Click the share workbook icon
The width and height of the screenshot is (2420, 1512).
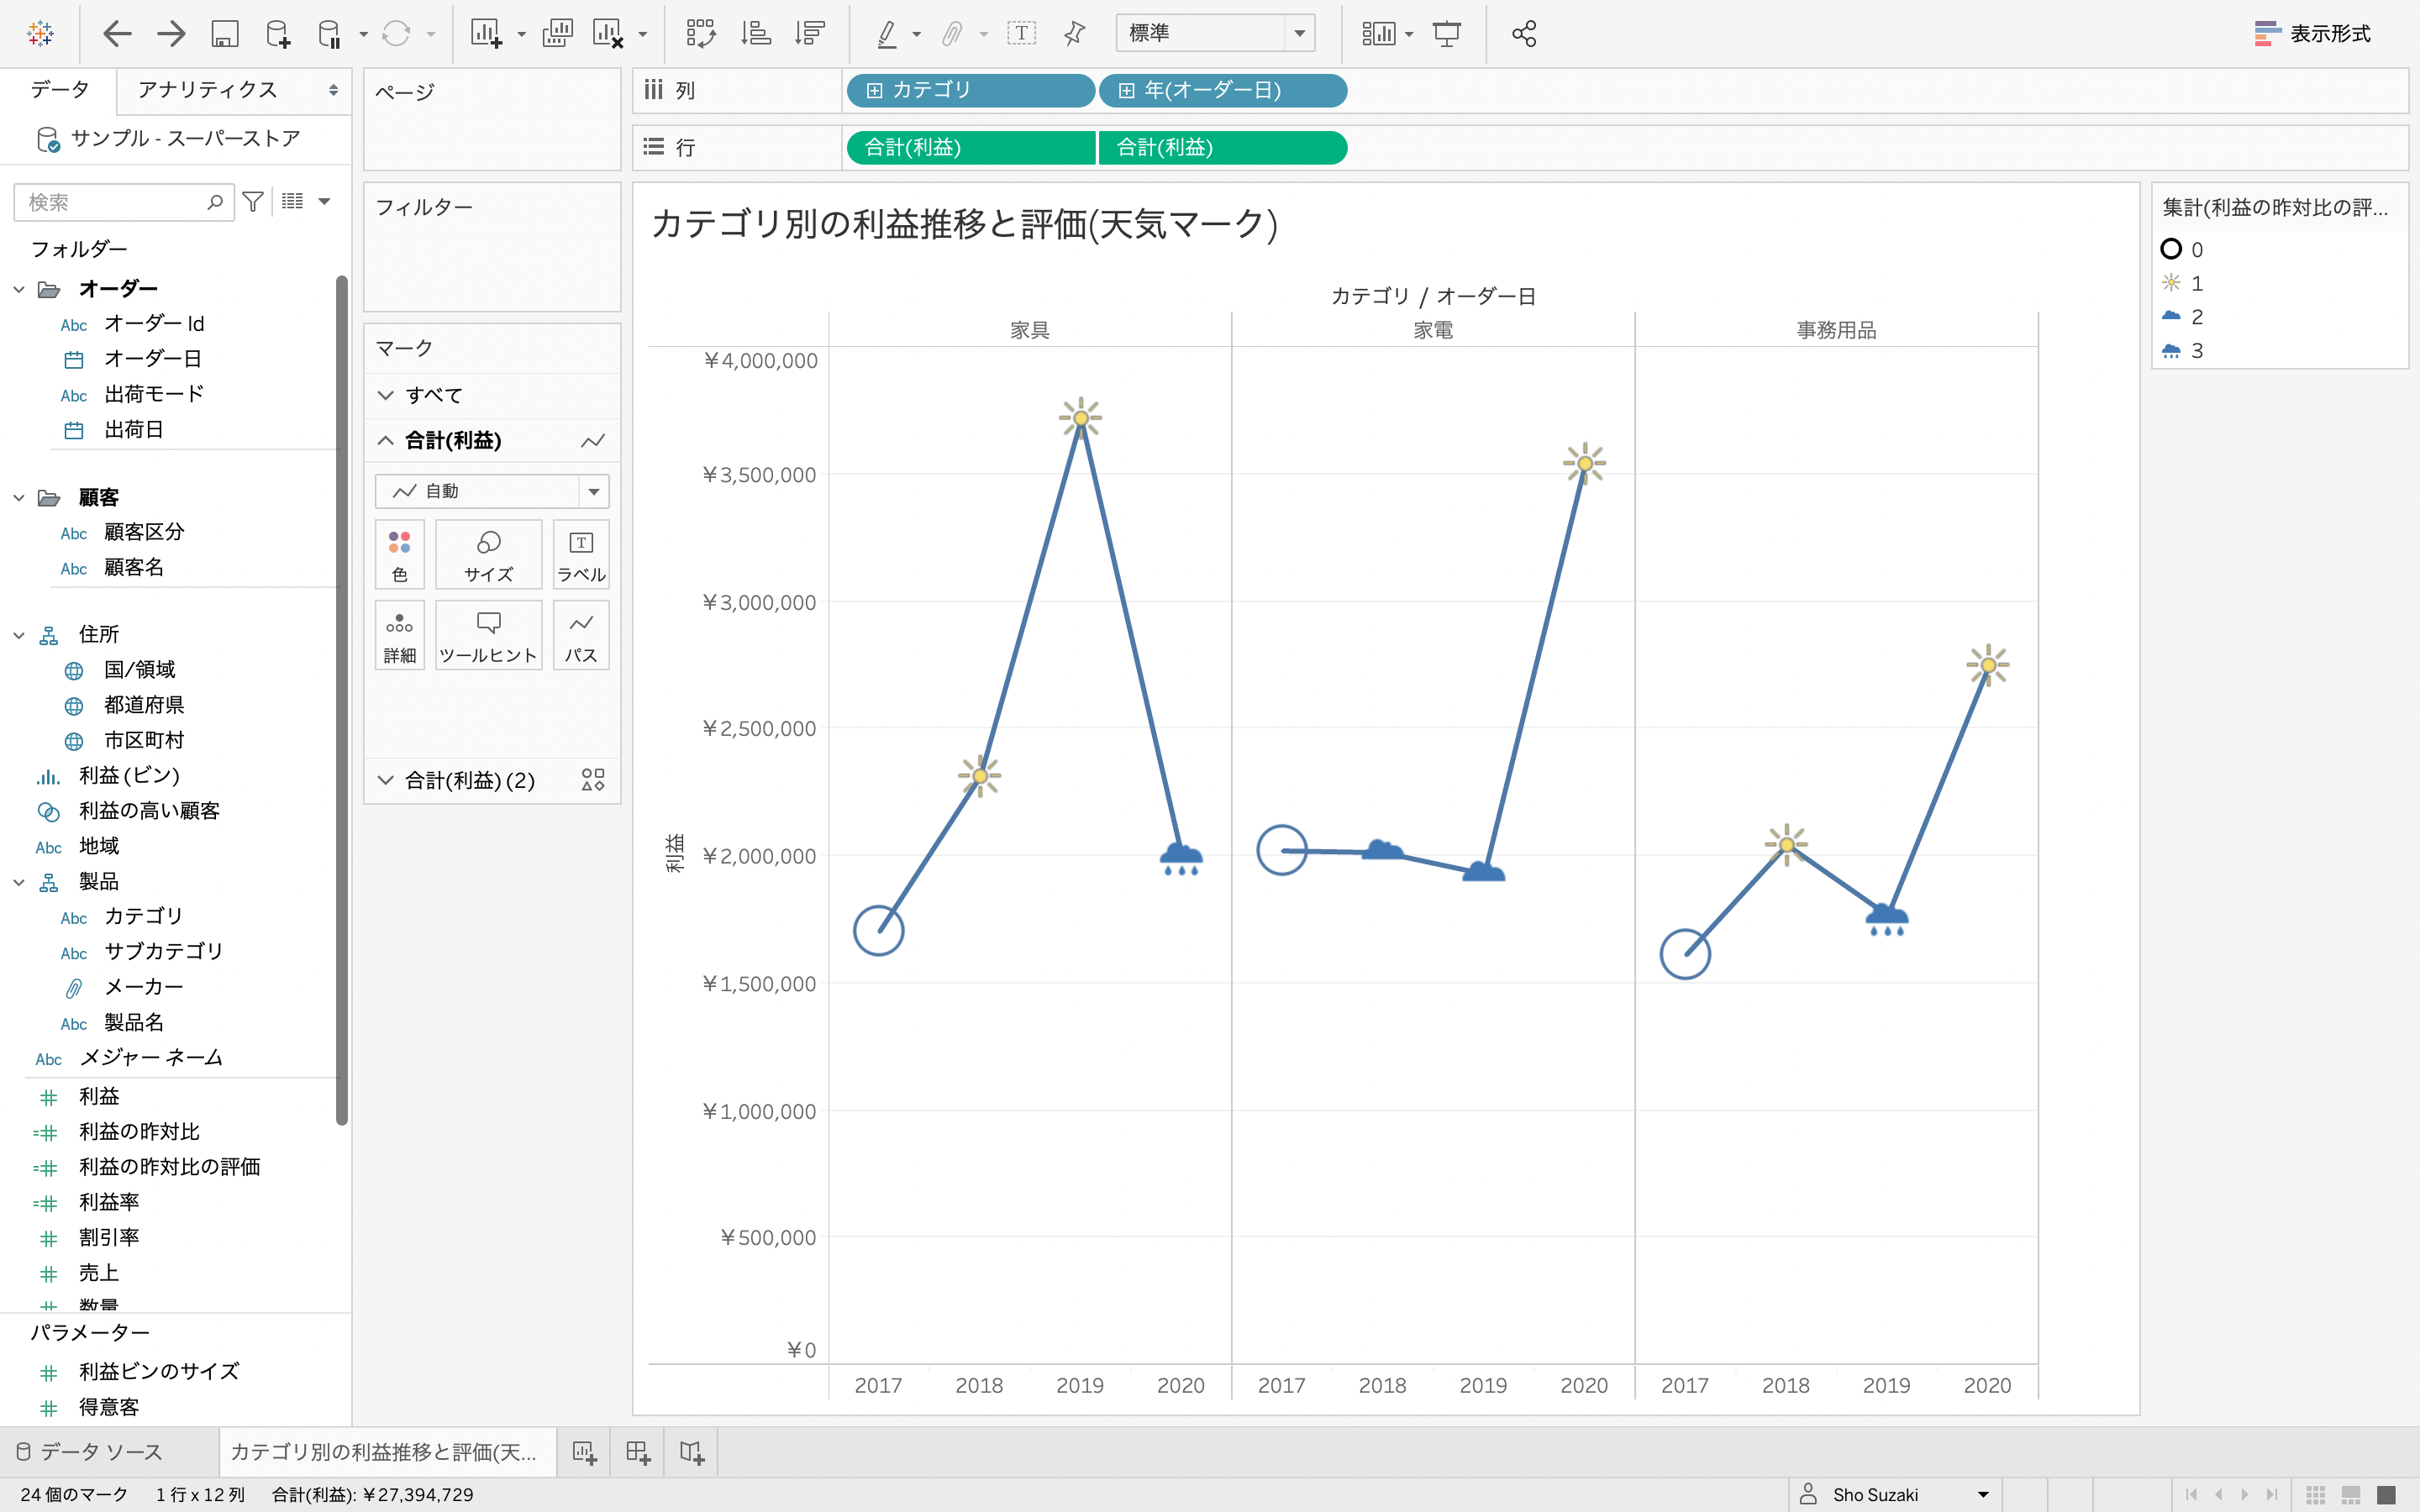pyautogui.click(x=1523, y=34)
